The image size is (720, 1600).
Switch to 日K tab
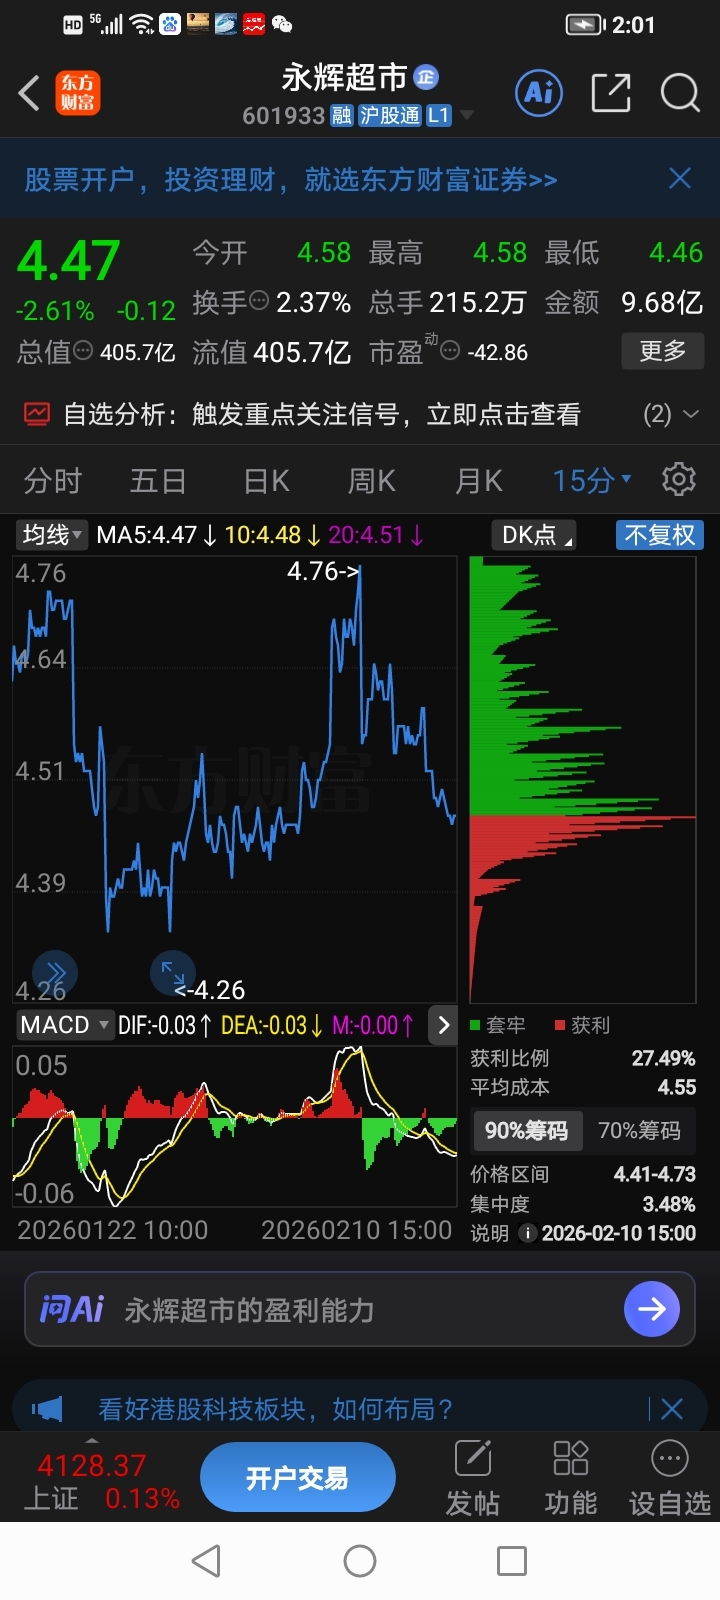pos(266,481)
